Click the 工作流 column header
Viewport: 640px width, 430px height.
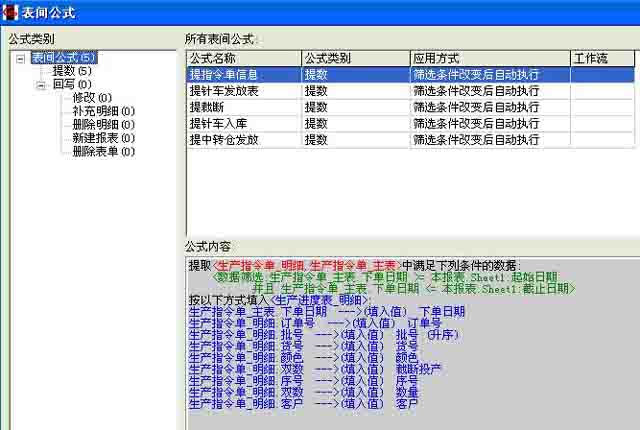[601, 58]
